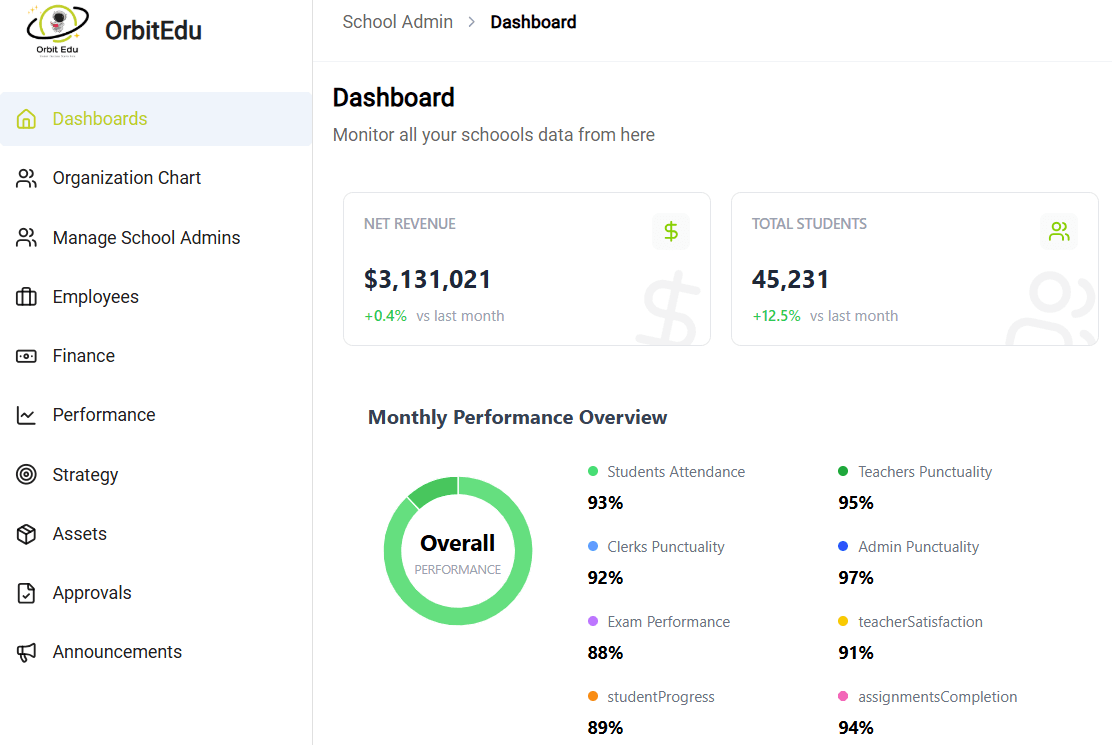Click the people icon on Total Students card
The image size is (1112, 745).
click(x=1059, y=231)
